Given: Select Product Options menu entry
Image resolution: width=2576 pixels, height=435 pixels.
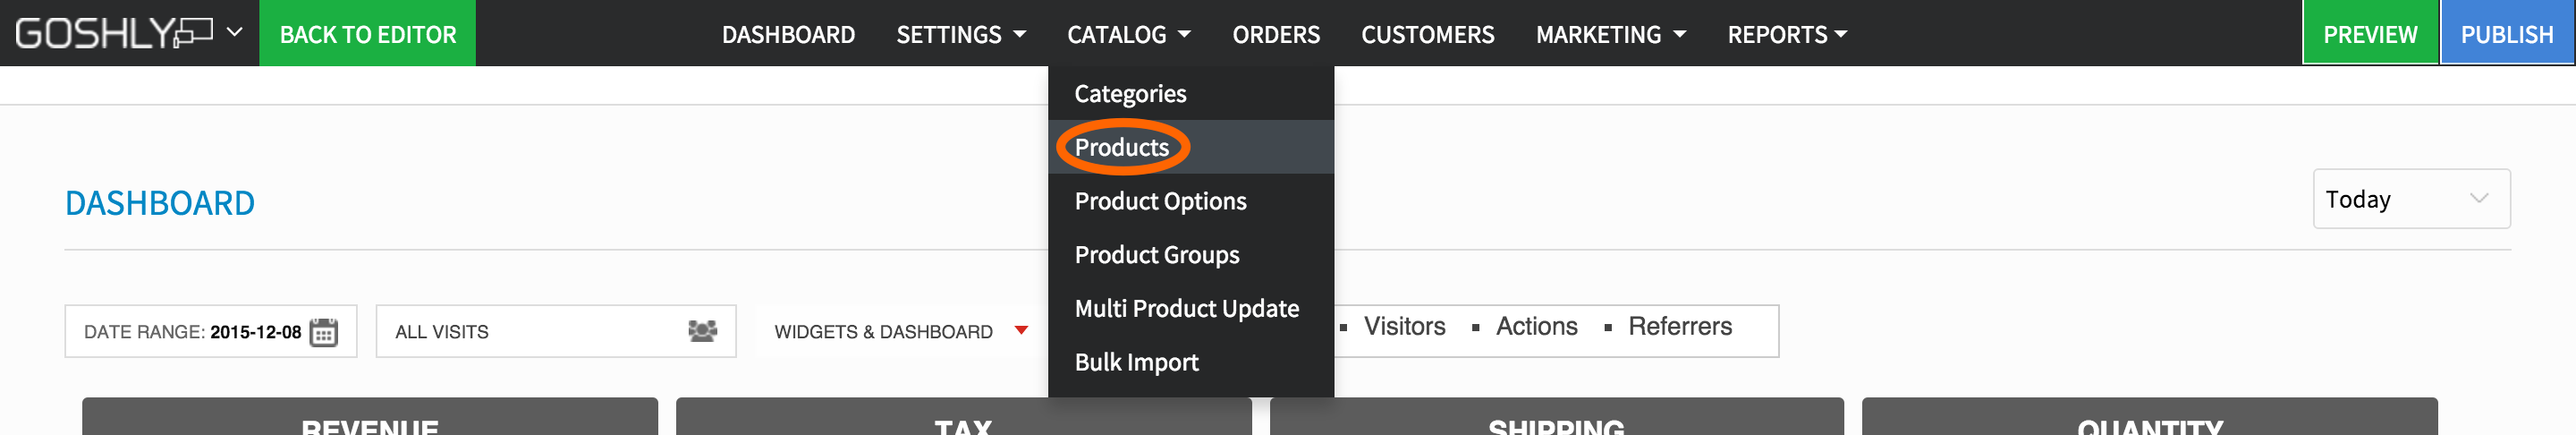Looking at the screenshot, I should pos(1160,201).
